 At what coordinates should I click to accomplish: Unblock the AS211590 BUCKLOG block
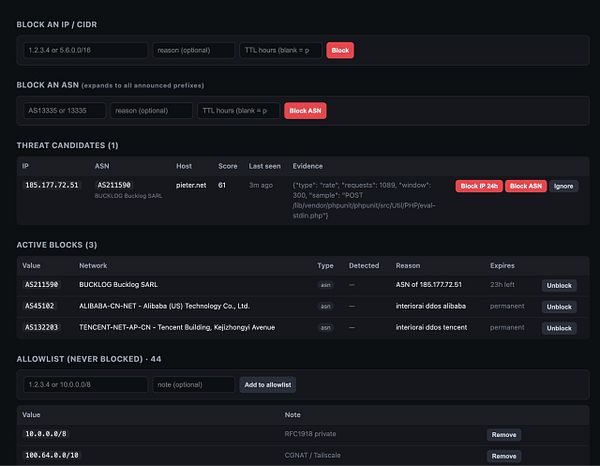pyautogui.click(x=559, y=285)
